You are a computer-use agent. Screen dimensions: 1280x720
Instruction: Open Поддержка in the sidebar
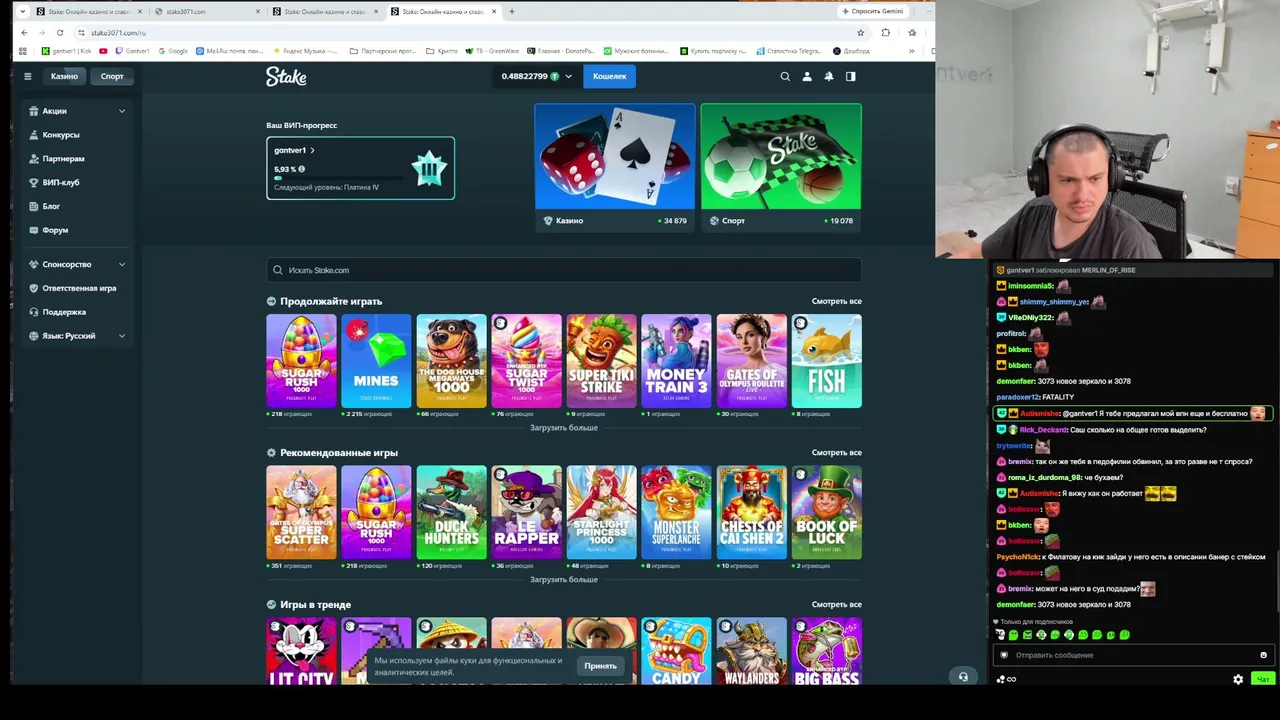(x=64, y=312)
